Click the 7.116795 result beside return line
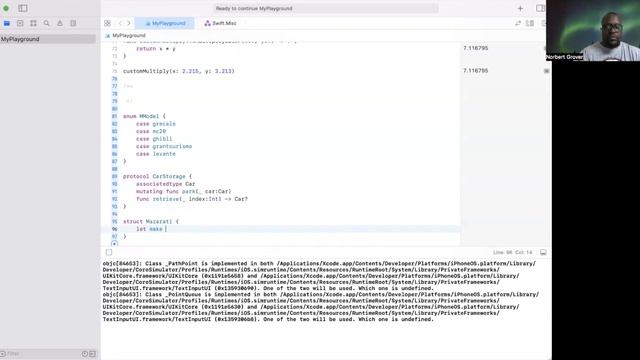This screenshot has height=360, width=640. pos(476,48)
